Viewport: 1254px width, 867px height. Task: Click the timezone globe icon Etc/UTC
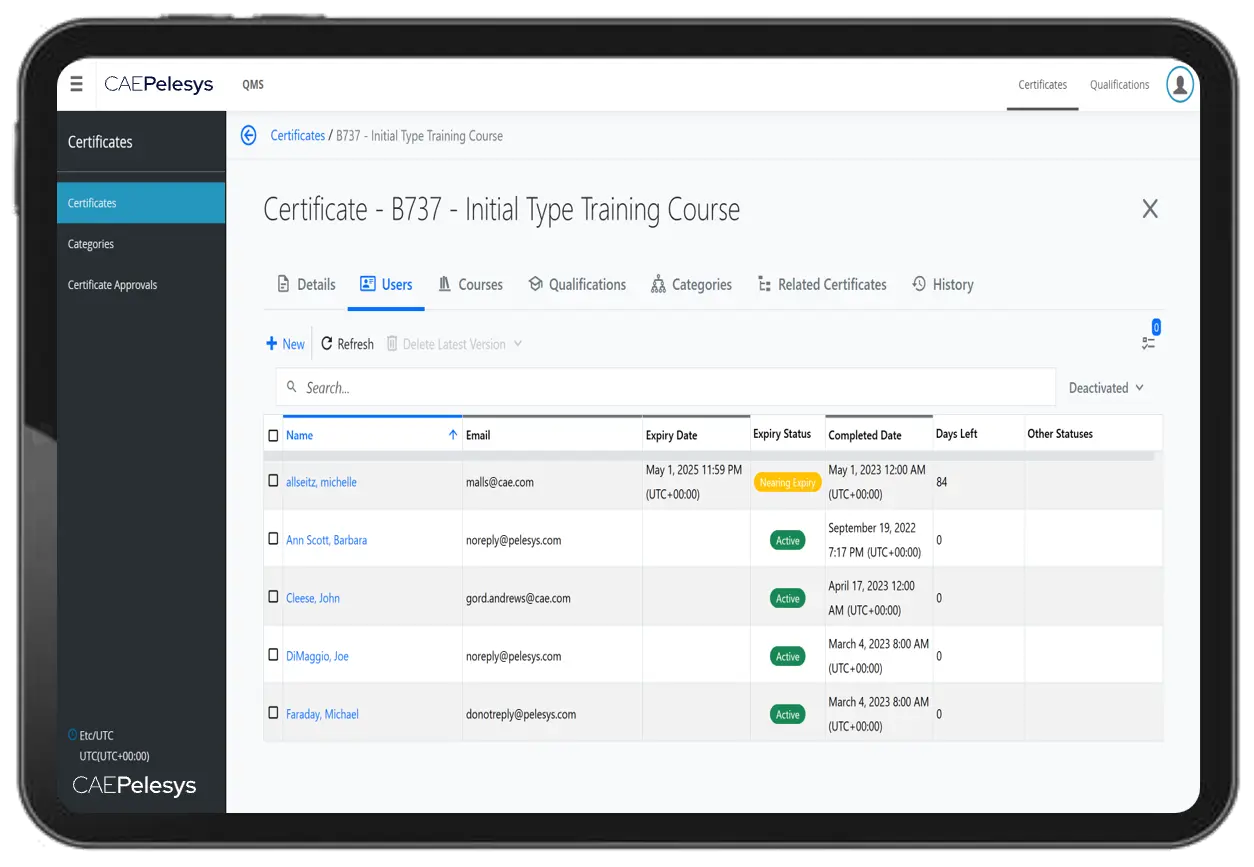click(x=72, y=735)
